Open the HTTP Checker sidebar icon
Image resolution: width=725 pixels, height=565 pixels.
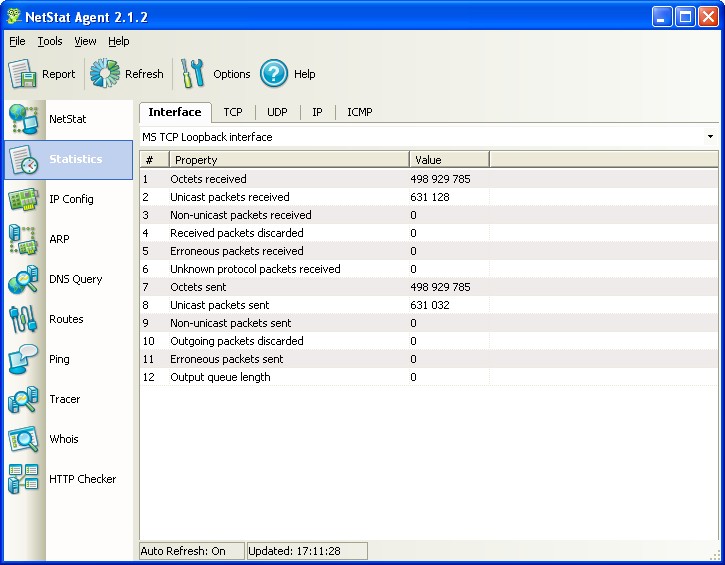pyautogui.click(x=23, y=479)
